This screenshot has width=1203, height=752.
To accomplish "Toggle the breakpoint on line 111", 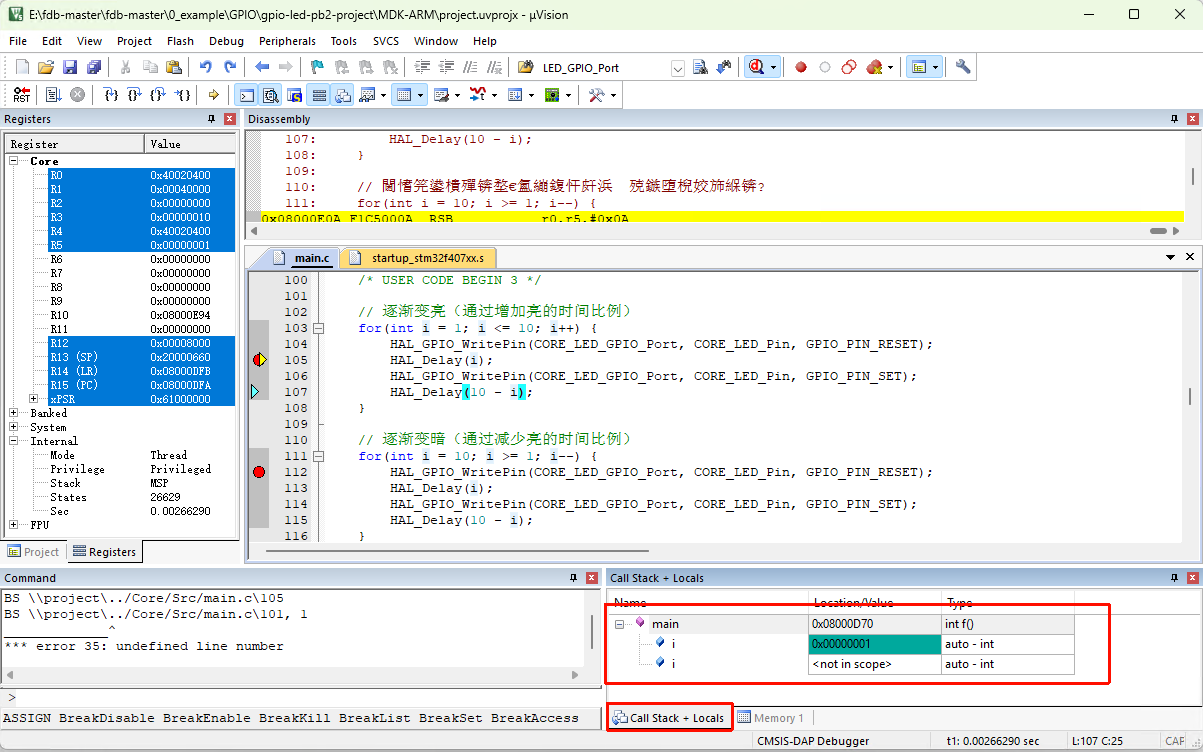I will point(259,472).
